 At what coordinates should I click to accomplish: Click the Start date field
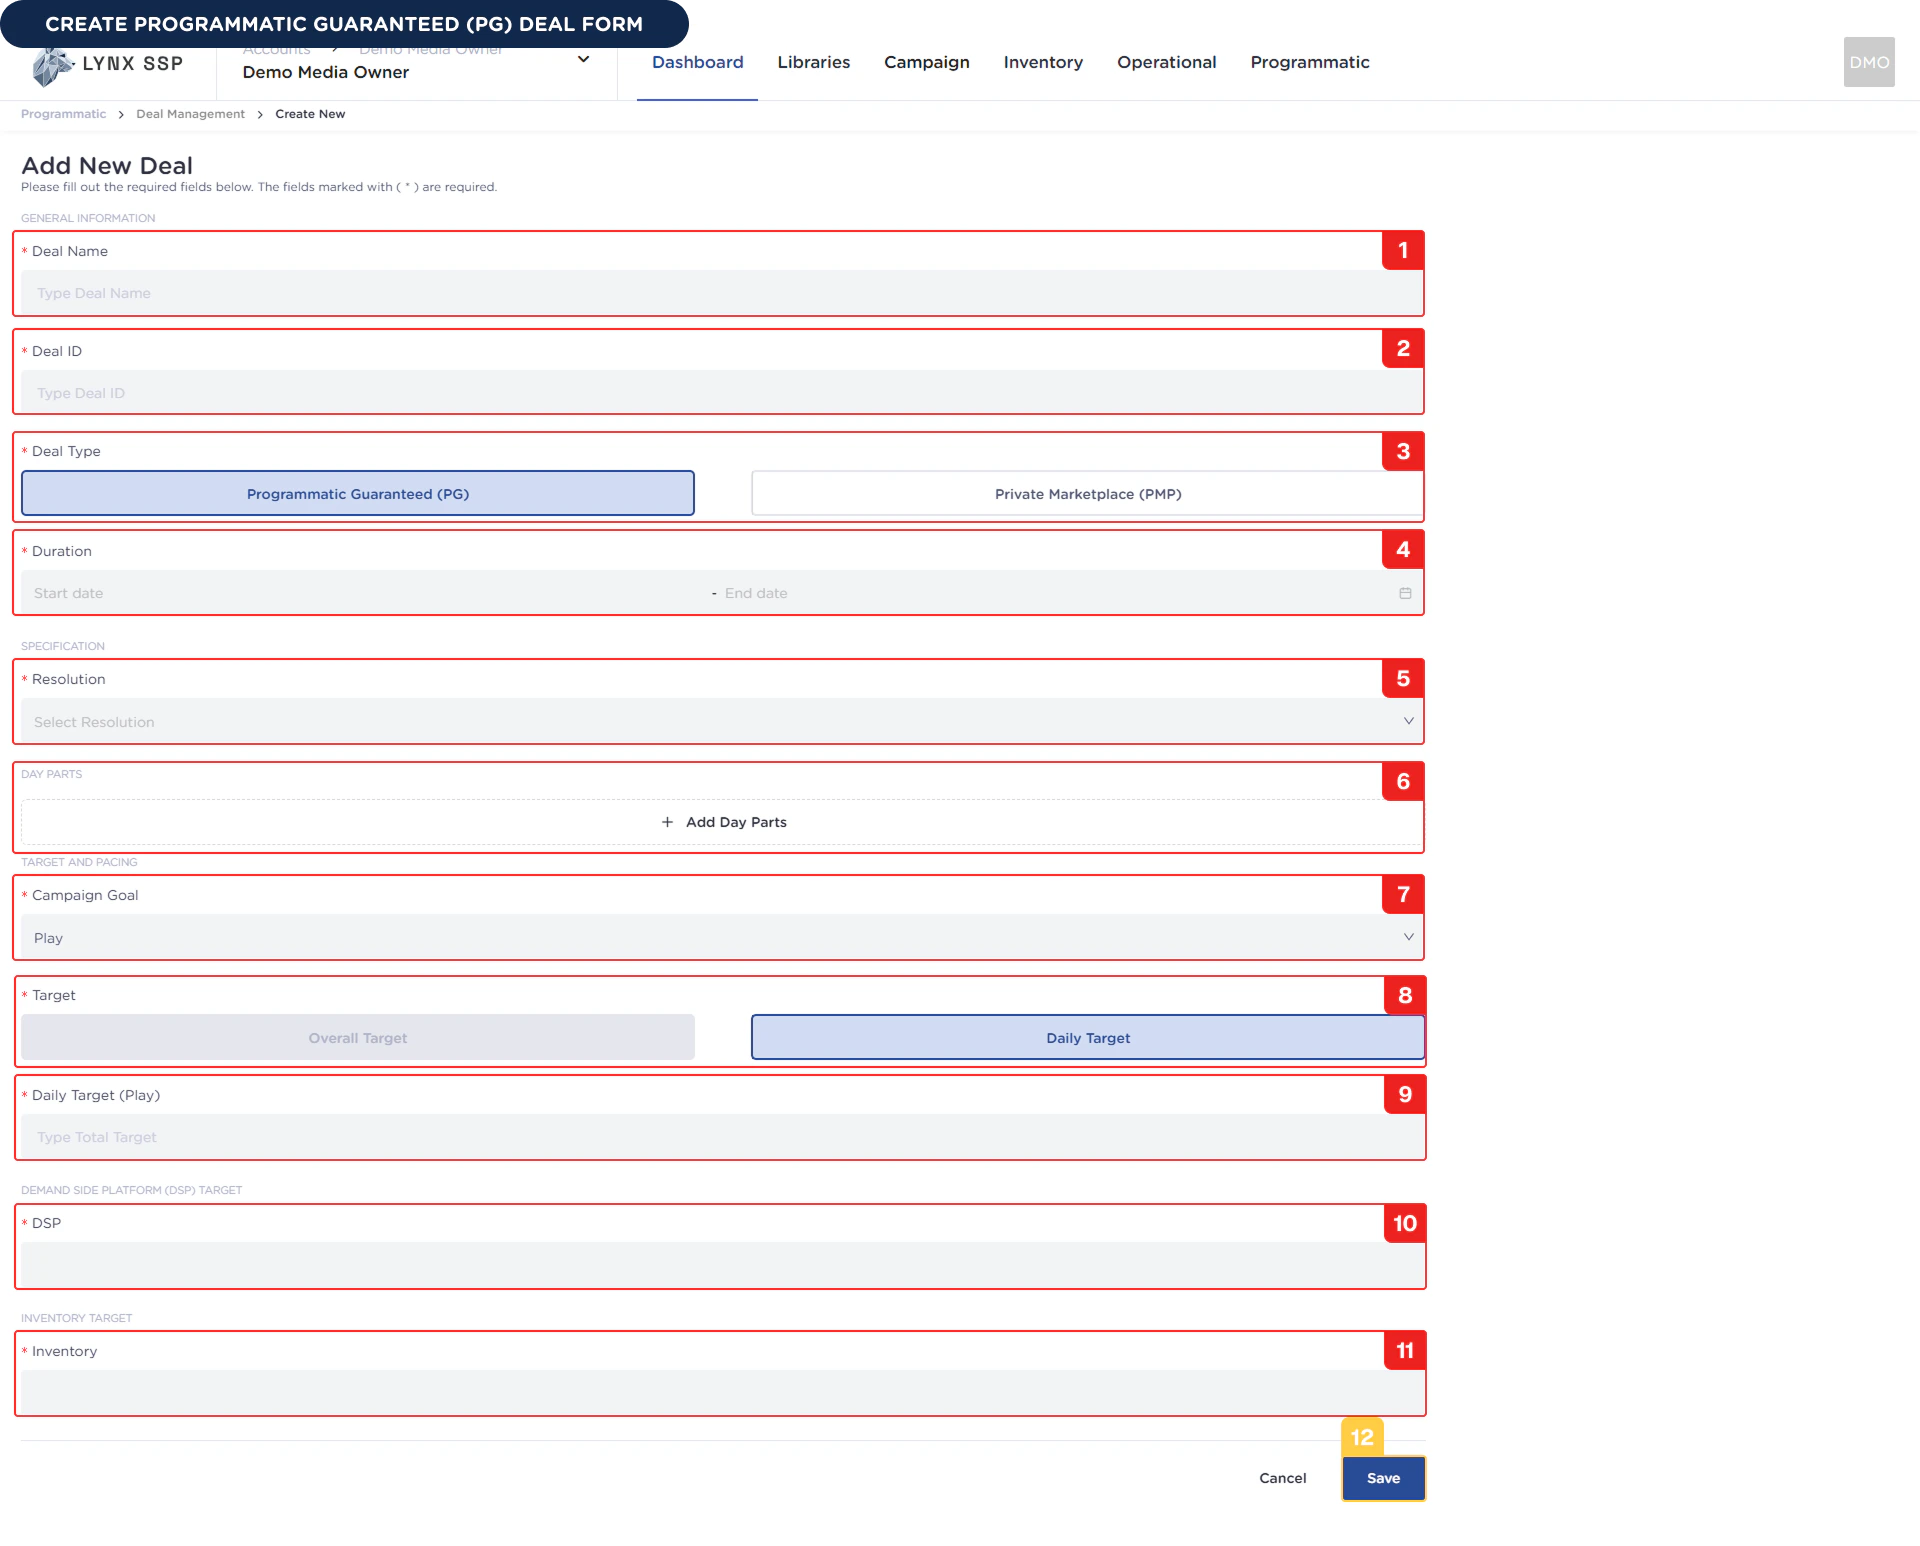coord(365,593)
